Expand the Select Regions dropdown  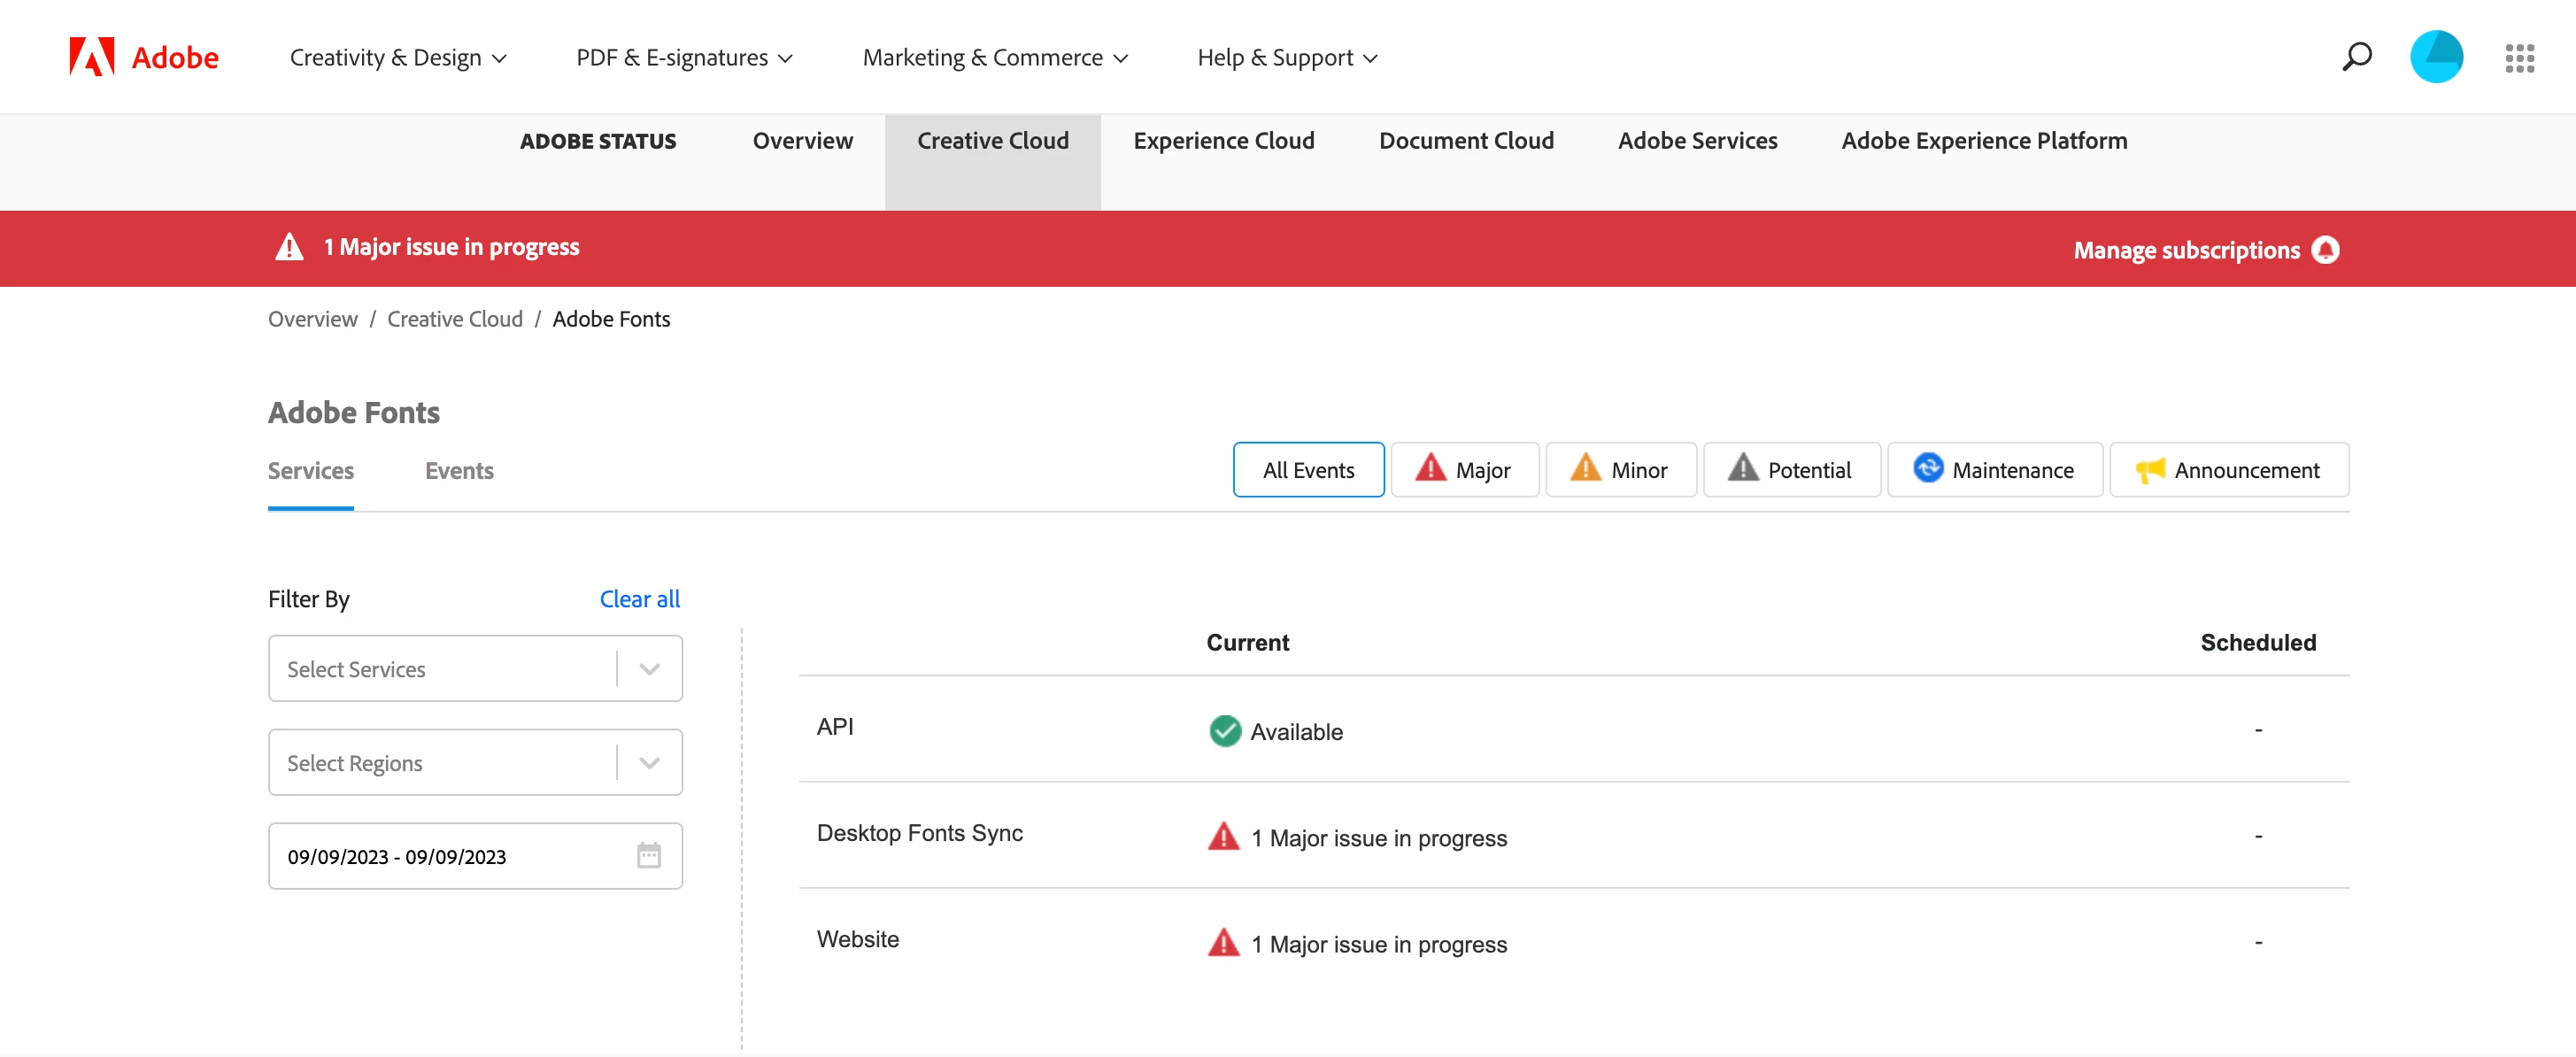click(649, 763)
